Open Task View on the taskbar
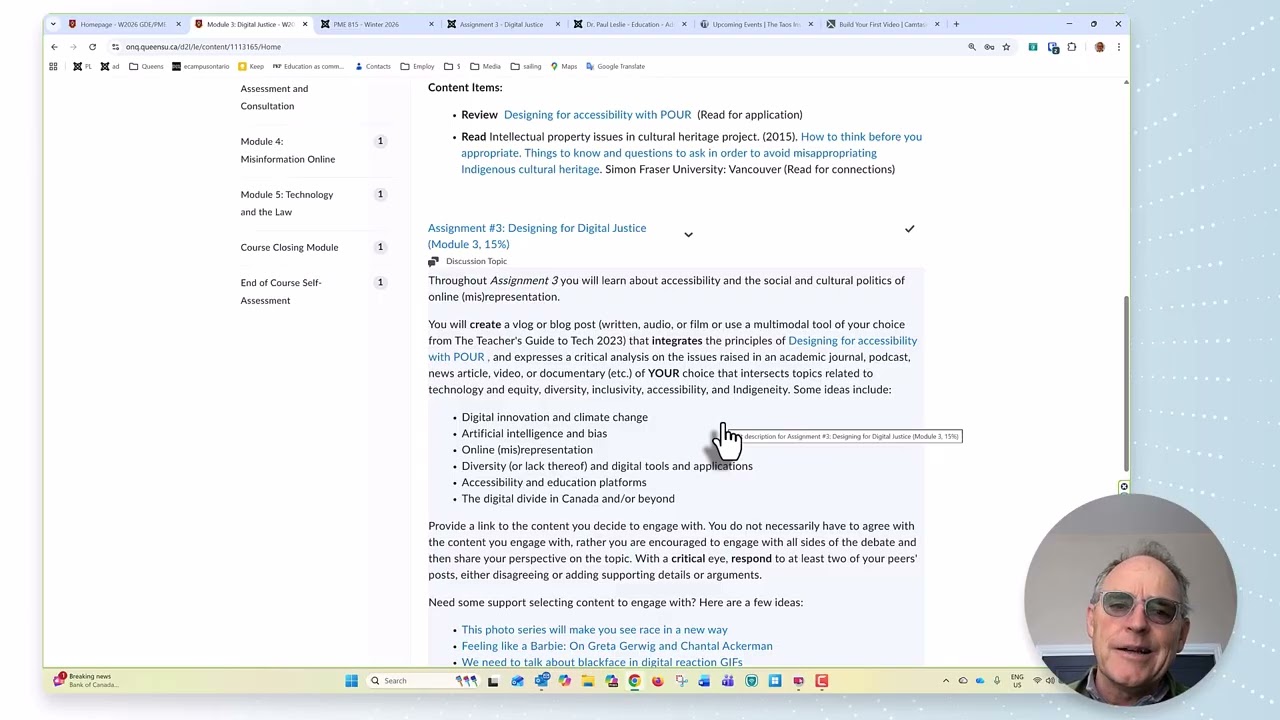 [x=493, y=681]
